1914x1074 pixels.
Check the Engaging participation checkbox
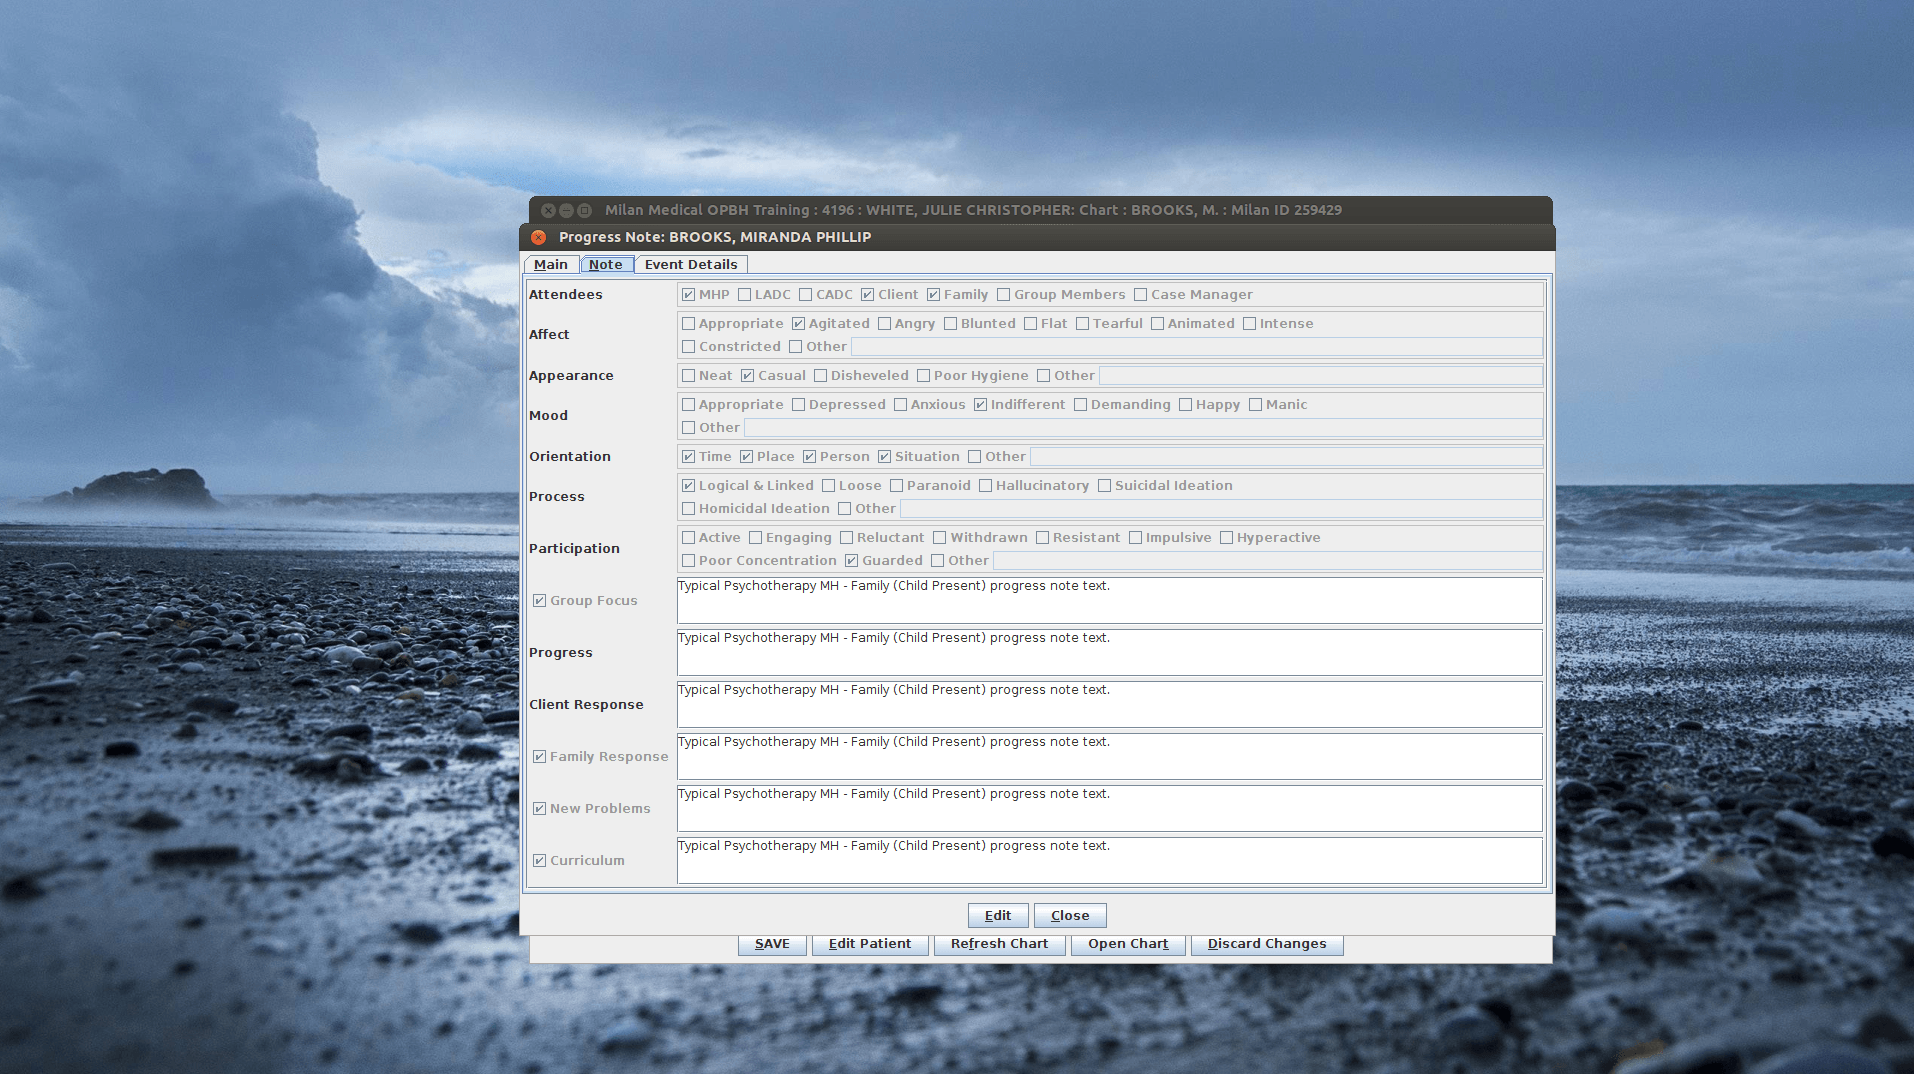755,537
